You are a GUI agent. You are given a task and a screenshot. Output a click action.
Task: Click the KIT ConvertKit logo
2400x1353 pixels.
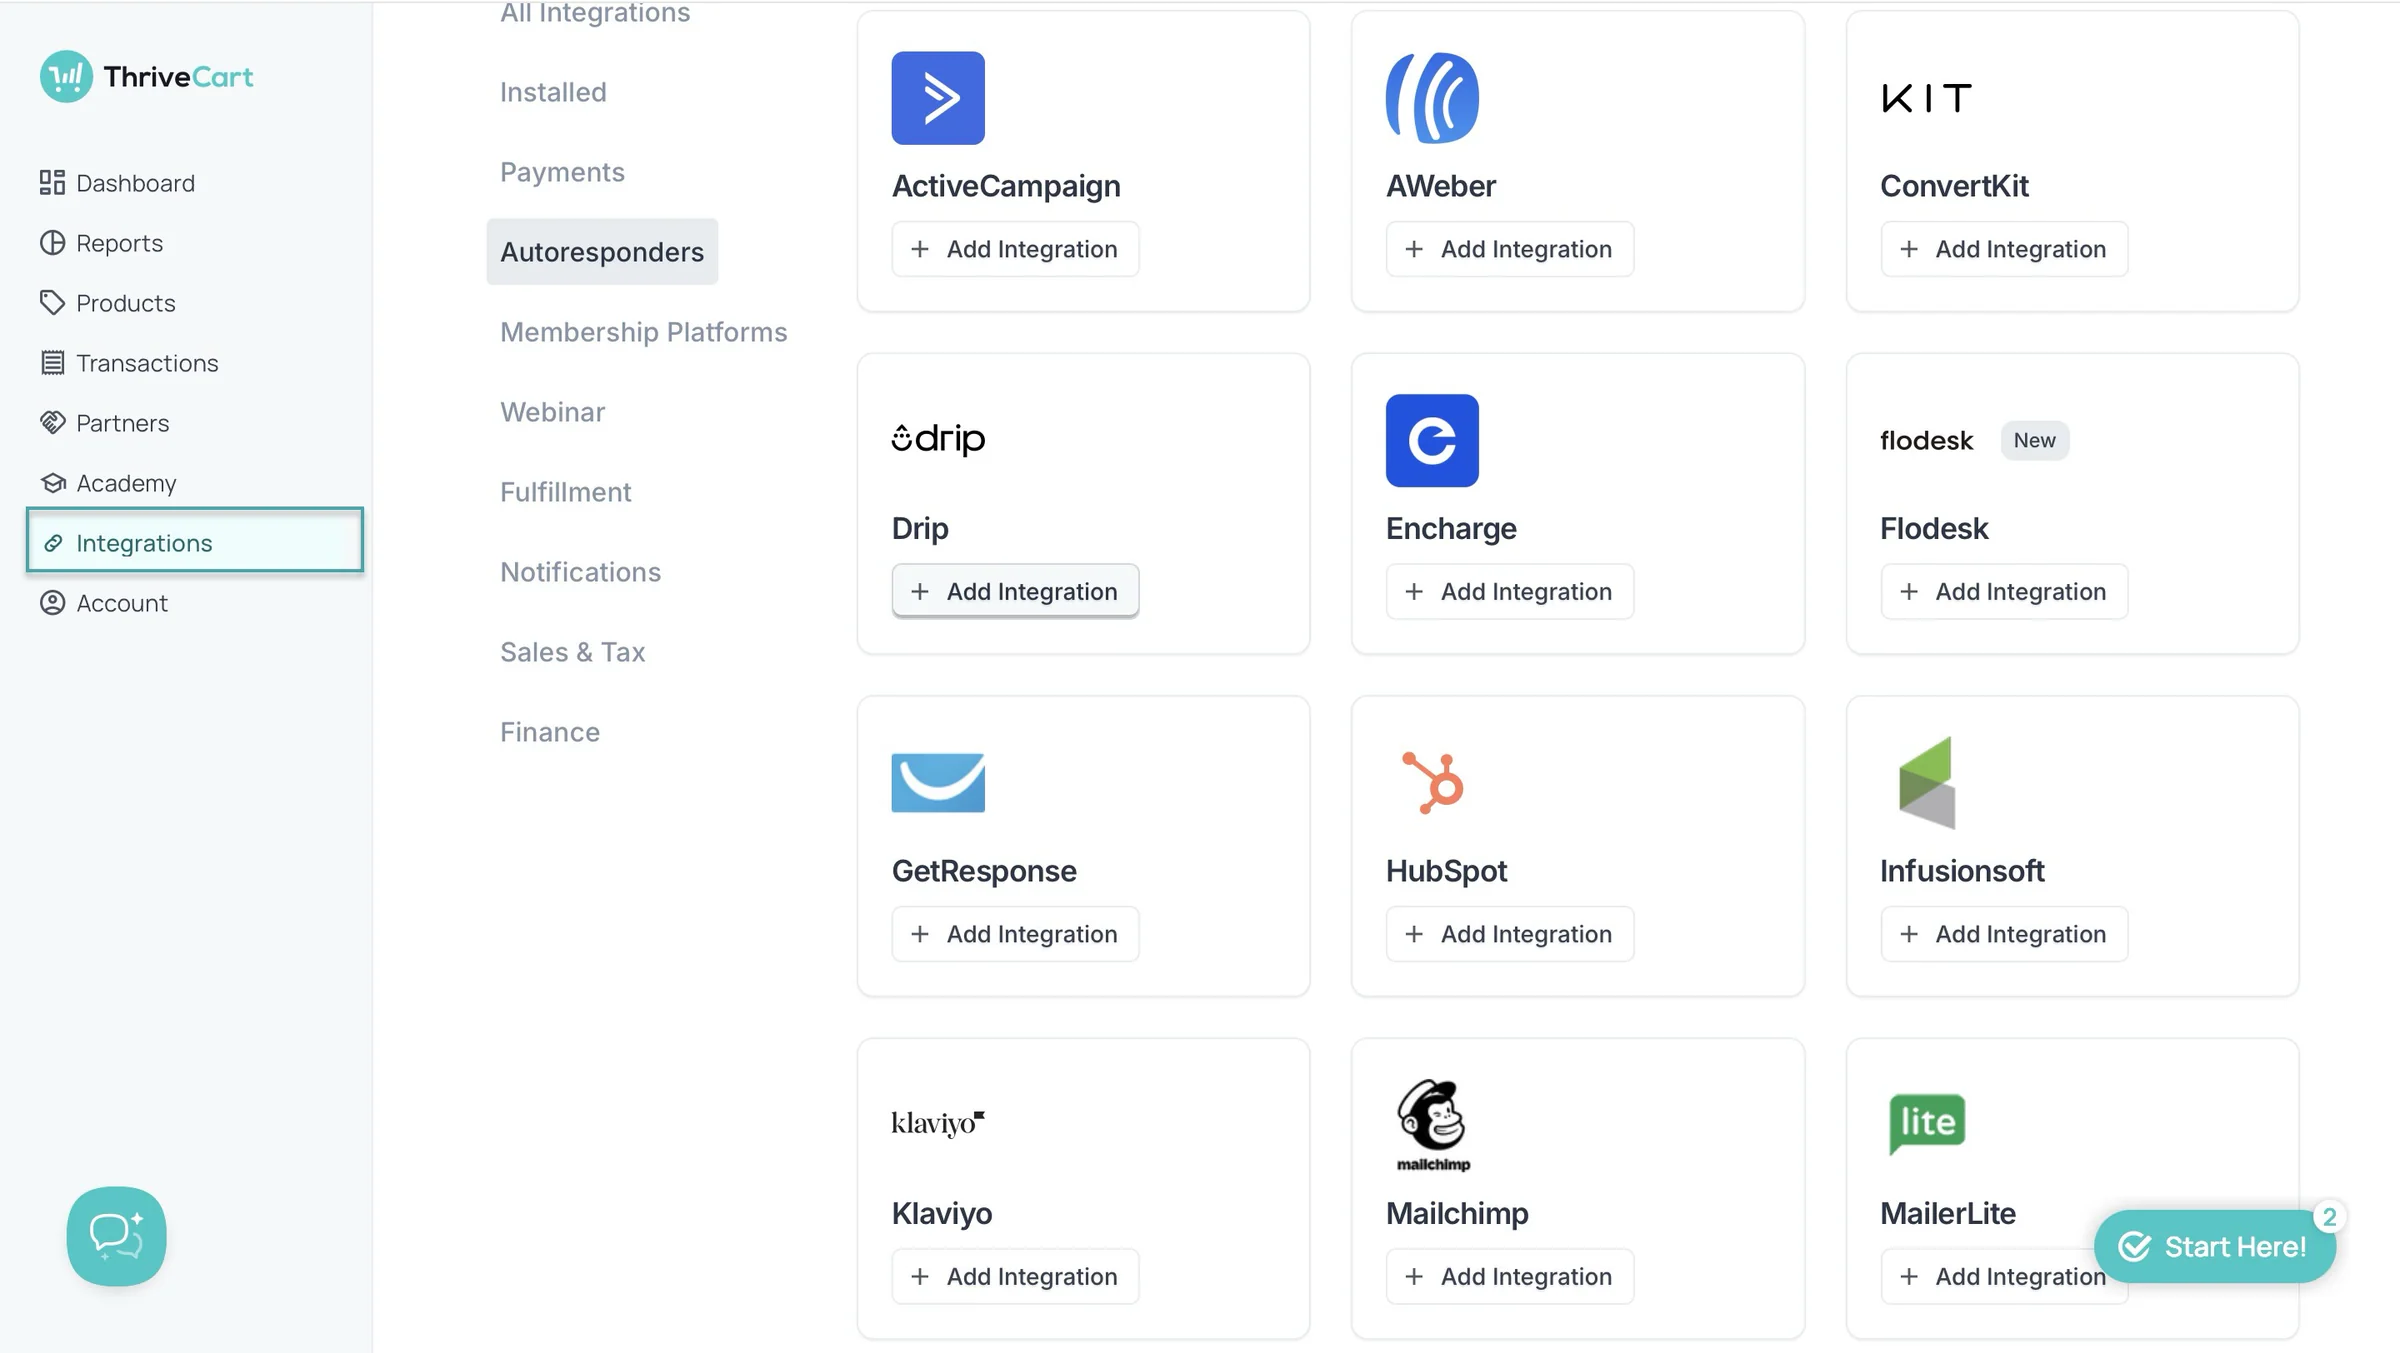coord(1926,98)
